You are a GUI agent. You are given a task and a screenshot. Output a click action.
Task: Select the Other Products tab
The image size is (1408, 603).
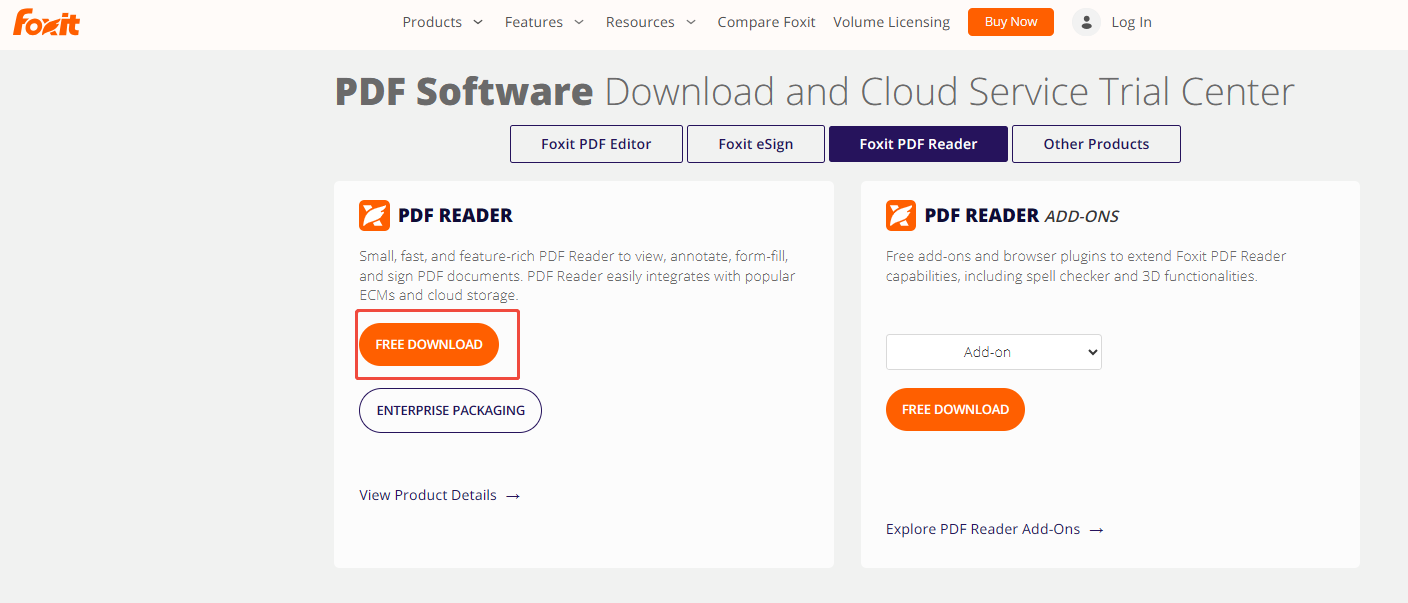click(x=1096, y=143)
